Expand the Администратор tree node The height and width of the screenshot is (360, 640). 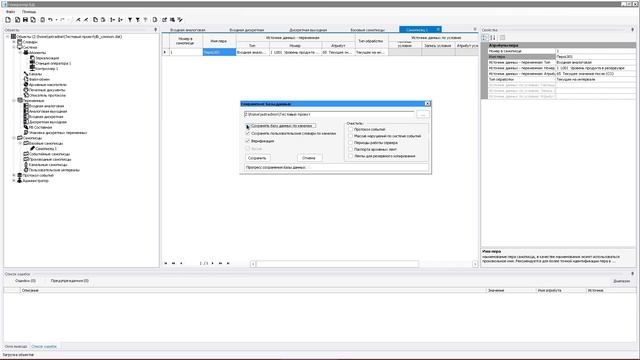(x=14, y=180)
